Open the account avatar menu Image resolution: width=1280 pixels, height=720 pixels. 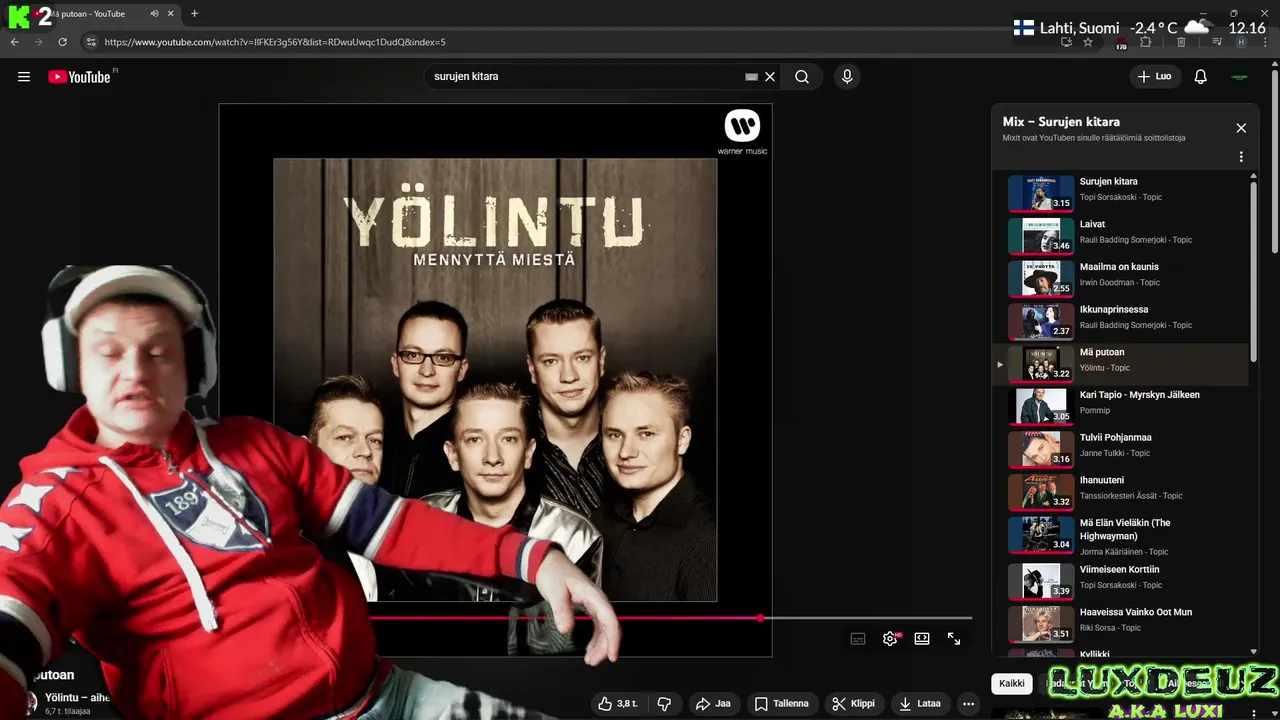pos(1240,77)
